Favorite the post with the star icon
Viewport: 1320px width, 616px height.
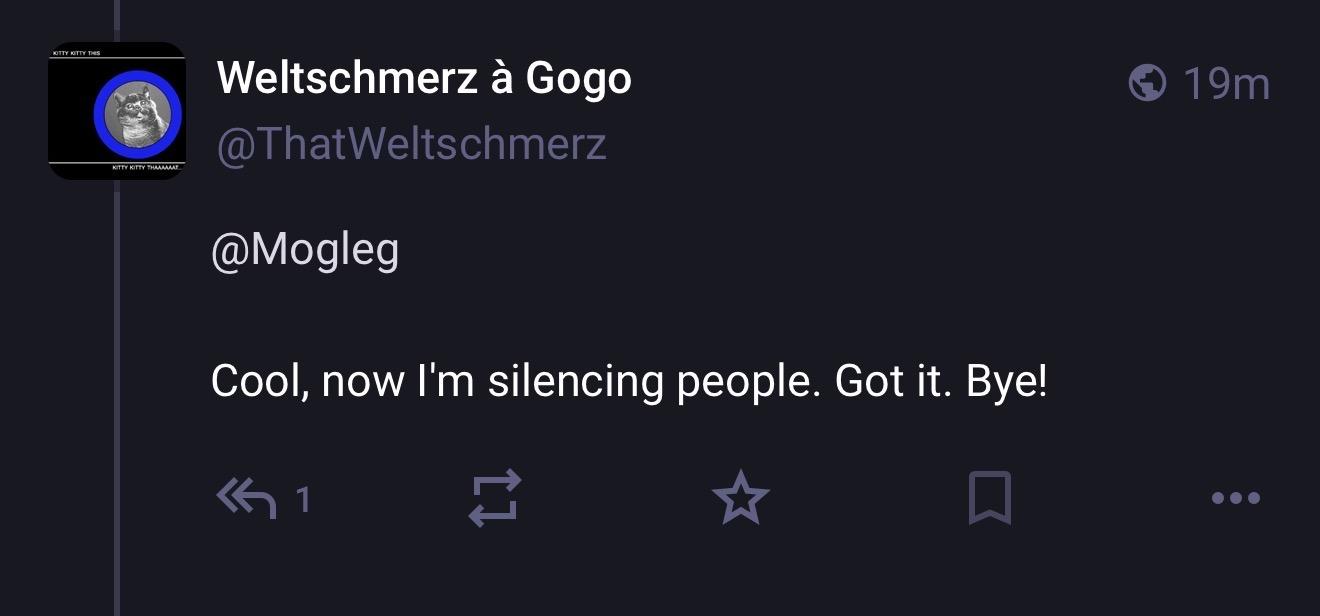(x=740, y=498)
